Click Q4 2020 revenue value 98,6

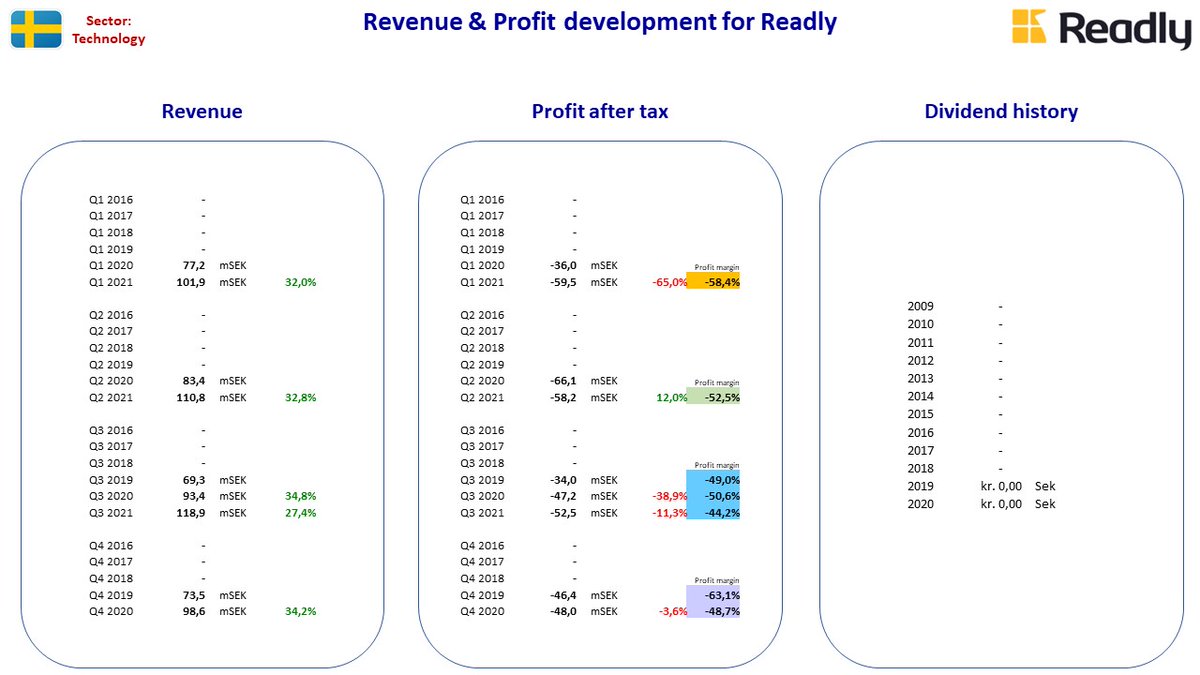point(193,611)
